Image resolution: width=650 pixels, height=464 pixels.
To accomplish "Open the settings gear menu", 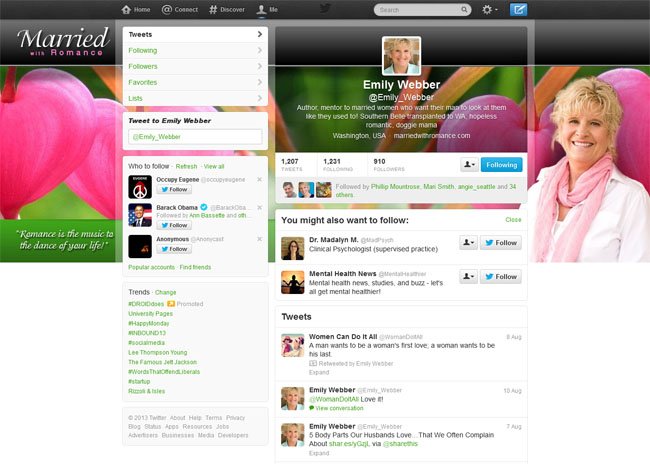I will pyautogui.click(x=490, y=10).
